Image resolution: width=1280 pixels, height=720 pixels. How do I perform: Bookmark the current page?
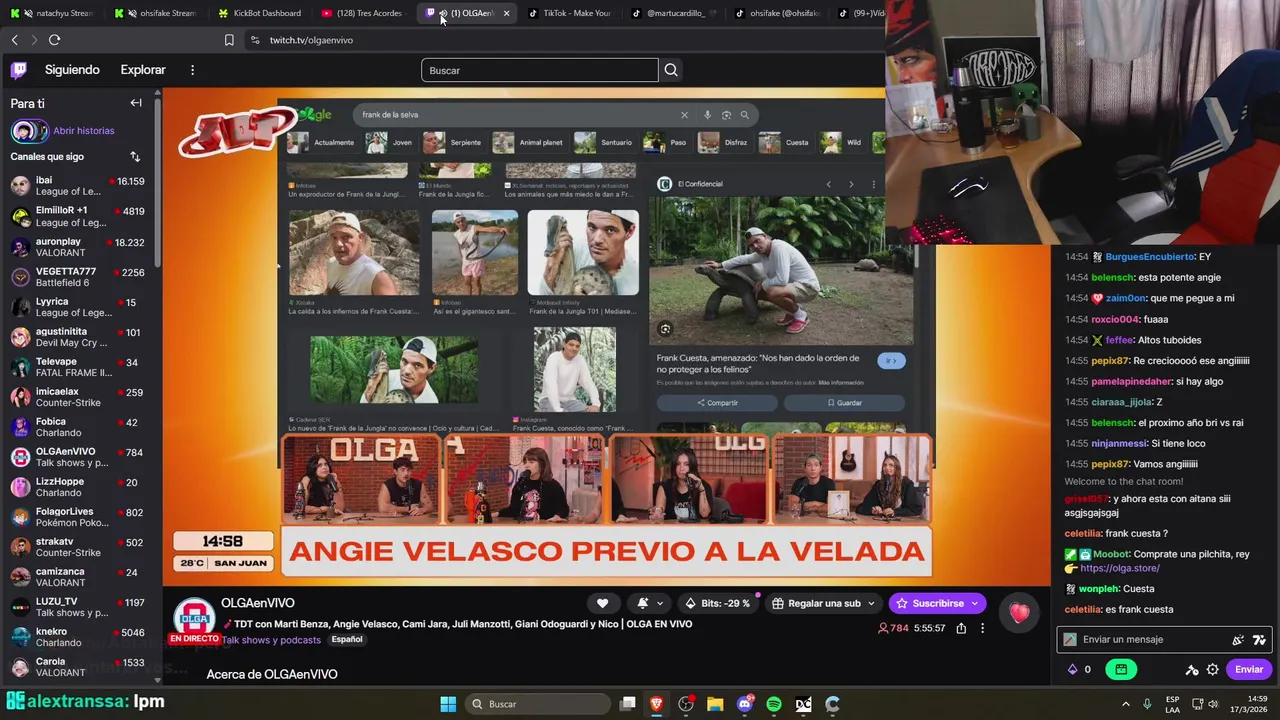[x=229, y=40]
